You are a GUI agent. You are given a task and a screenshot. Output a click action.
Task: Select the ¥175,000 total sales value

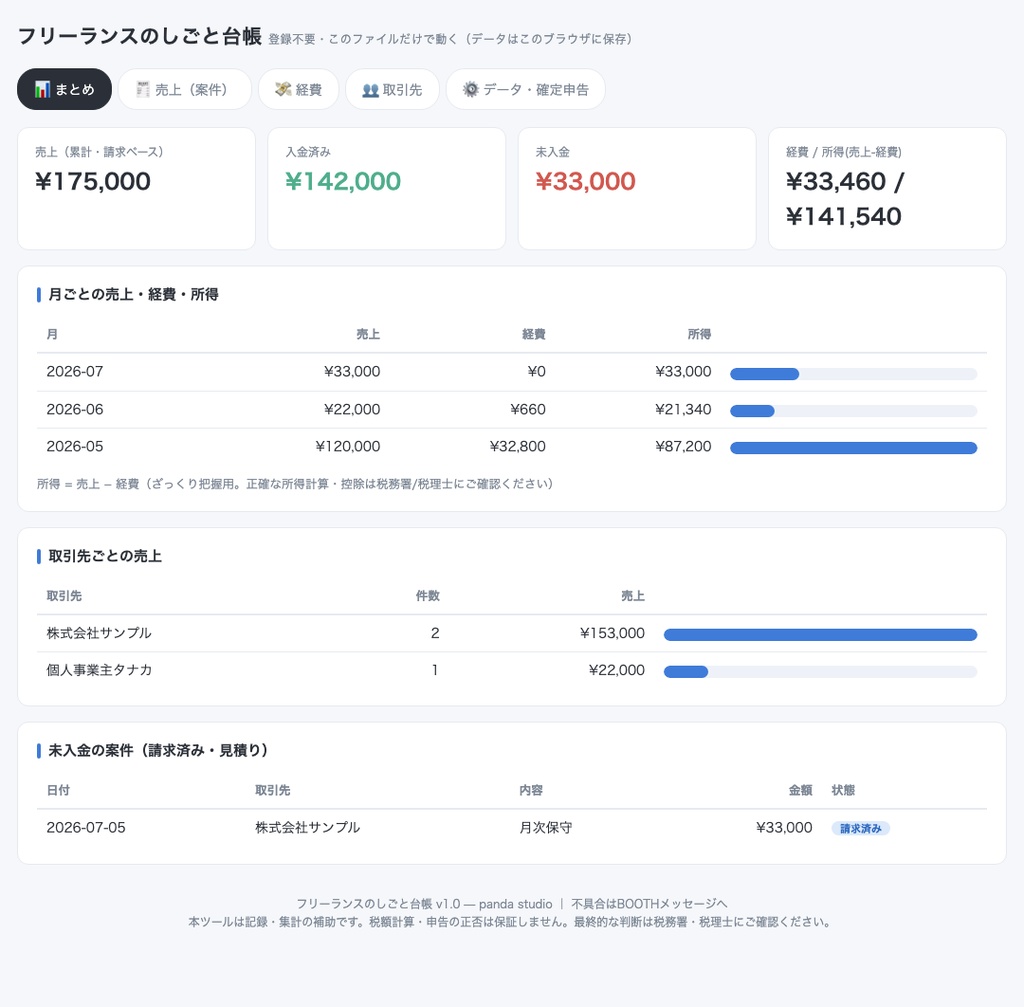coord(93,181)
